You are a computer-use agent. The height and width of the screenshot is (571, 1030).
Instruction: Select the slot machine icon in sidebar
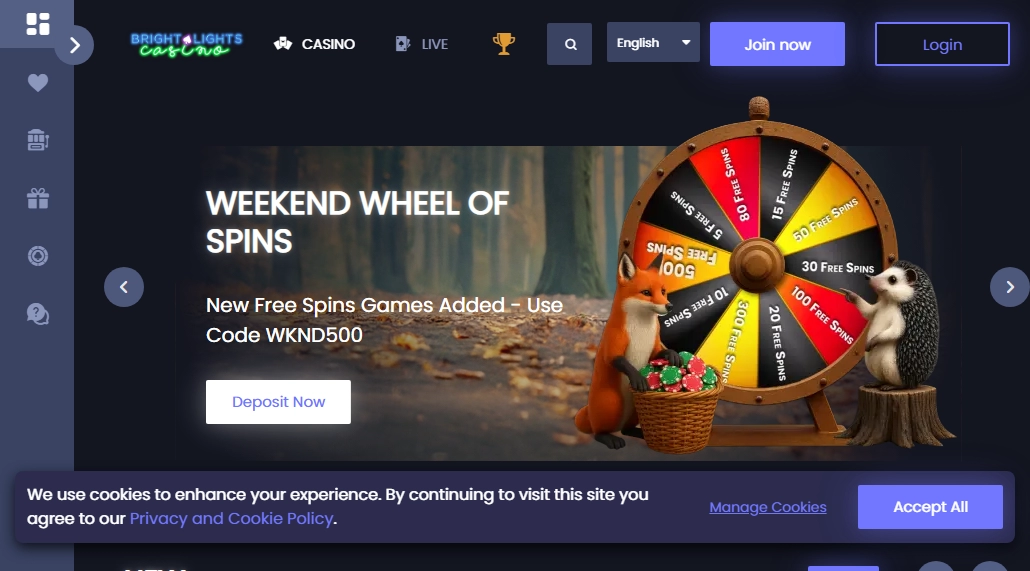tap(38, 140)
